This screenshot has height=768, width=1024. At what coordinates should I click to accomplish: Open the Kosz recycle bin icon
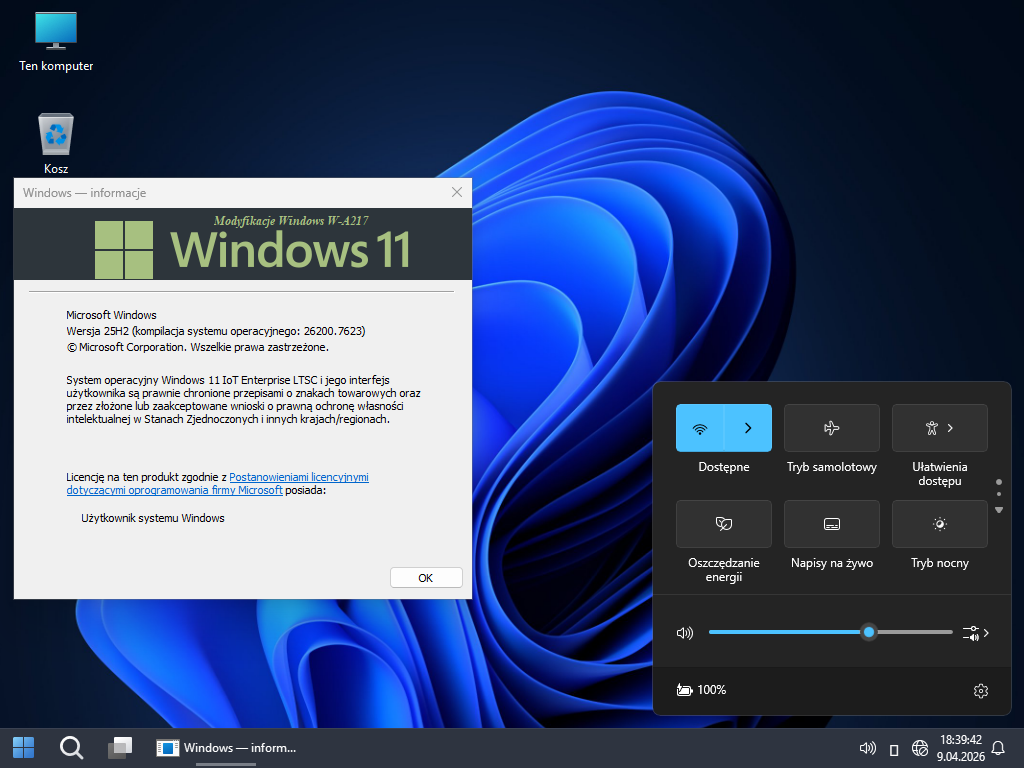[56, 135]
